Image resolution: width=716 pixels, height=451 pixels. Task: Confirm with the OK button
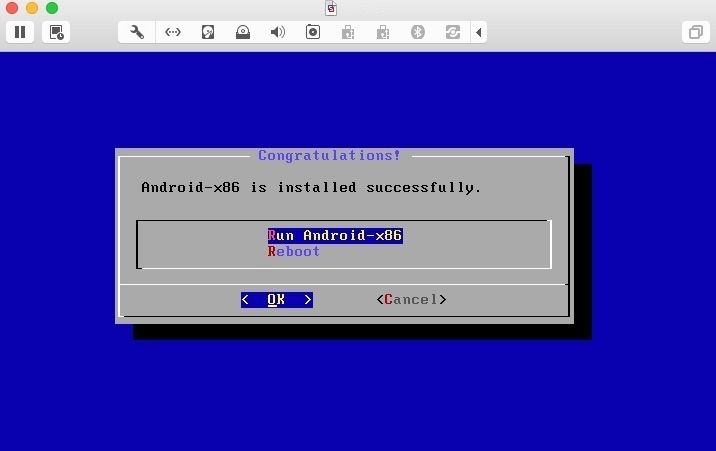(x=277, y=300)
